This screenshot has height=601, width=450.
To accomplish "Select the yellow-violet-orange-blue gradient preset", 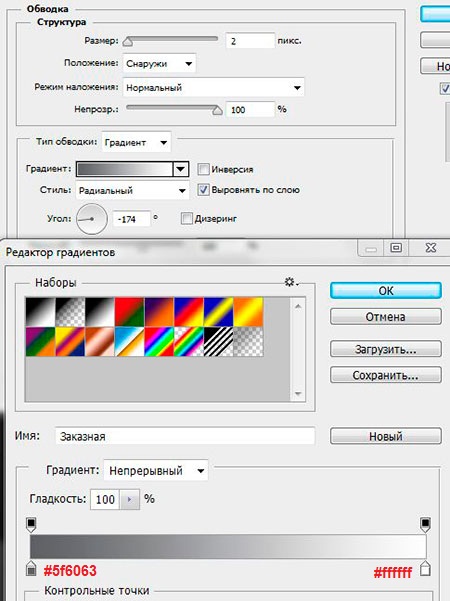I will [70, 342].
